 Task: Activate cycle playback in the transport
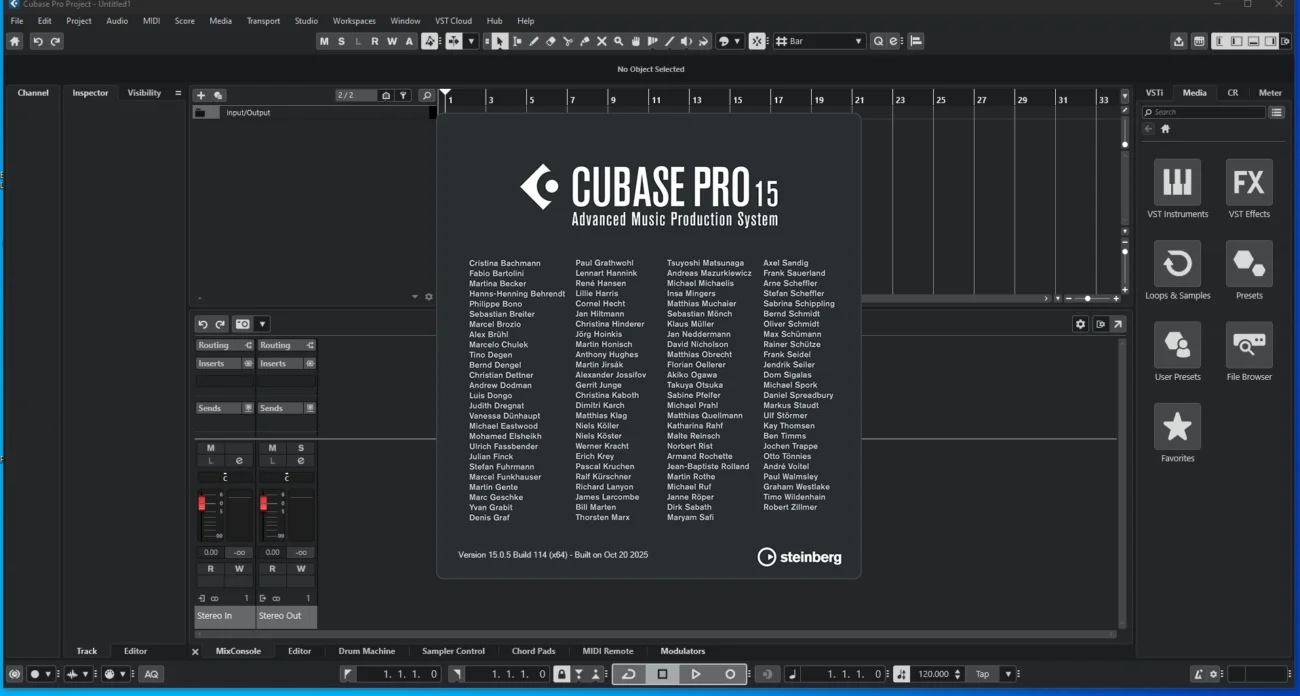(629, 674)
